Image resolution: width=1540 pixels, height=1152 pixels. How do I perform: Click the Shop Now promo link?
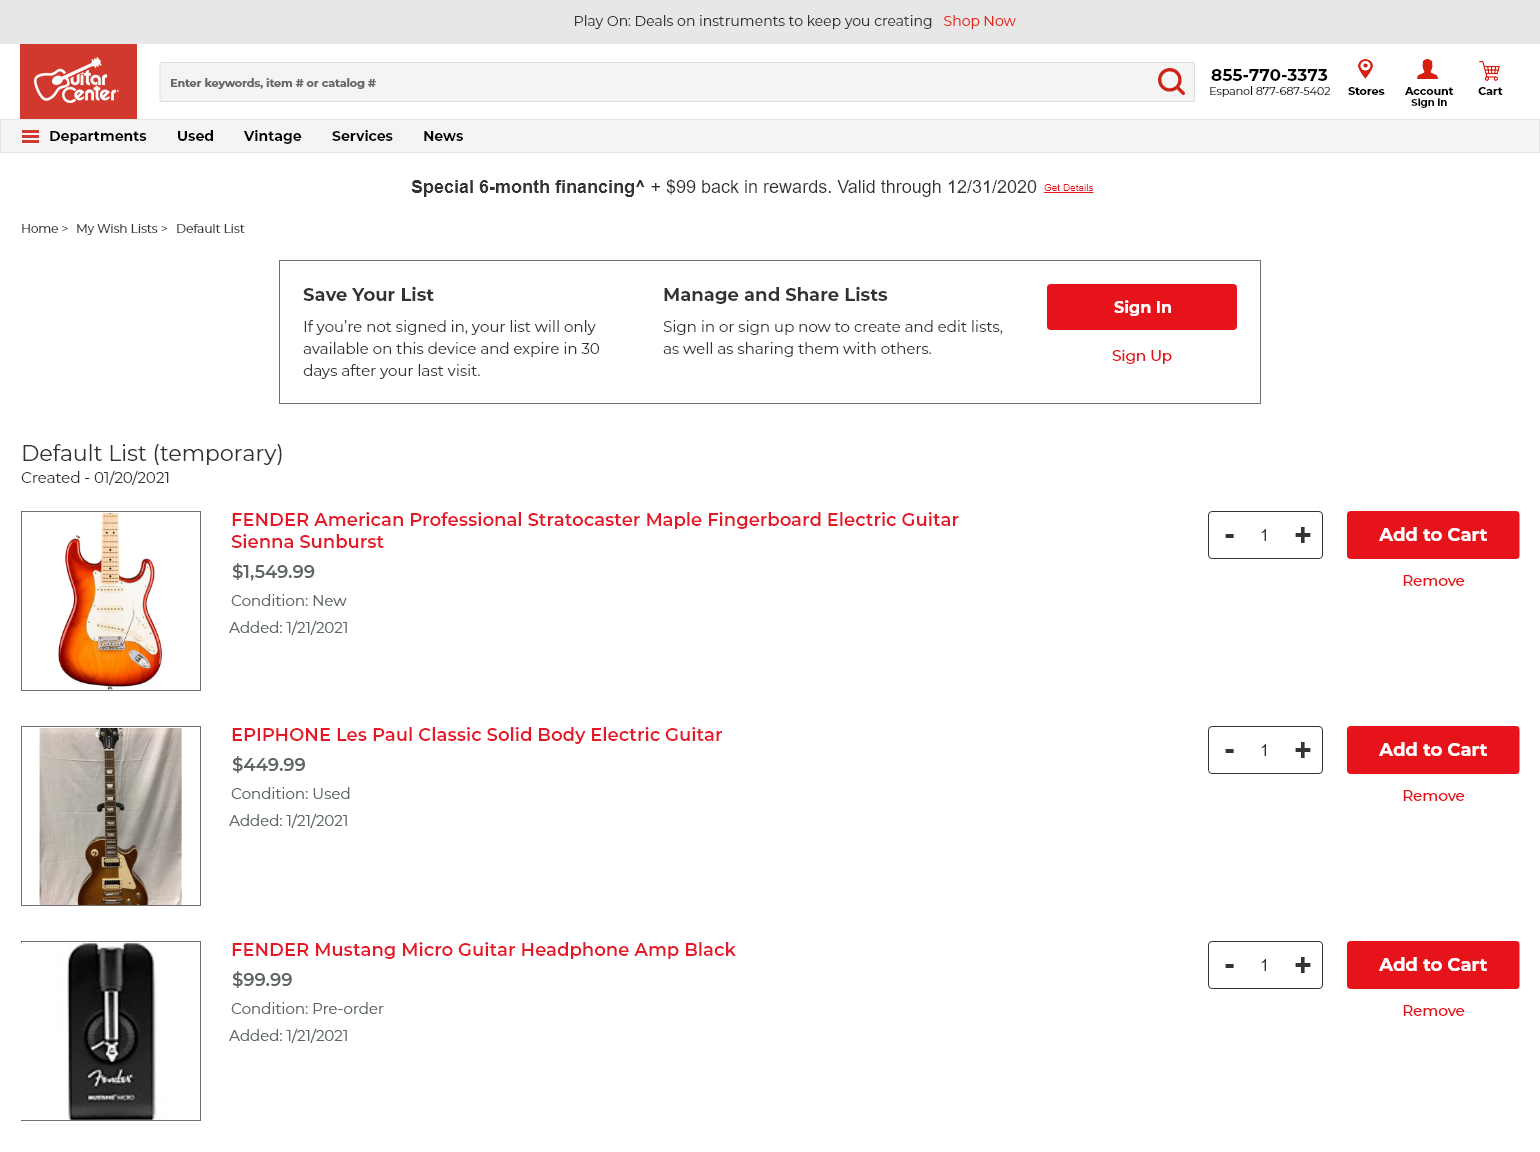tap(979, 21)
